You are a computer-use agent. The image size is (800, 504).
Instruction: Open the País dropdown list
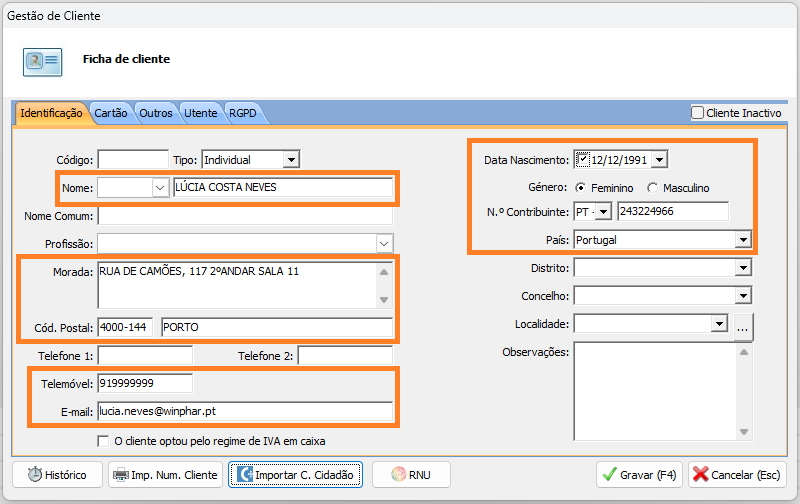(x=742, y=240)
